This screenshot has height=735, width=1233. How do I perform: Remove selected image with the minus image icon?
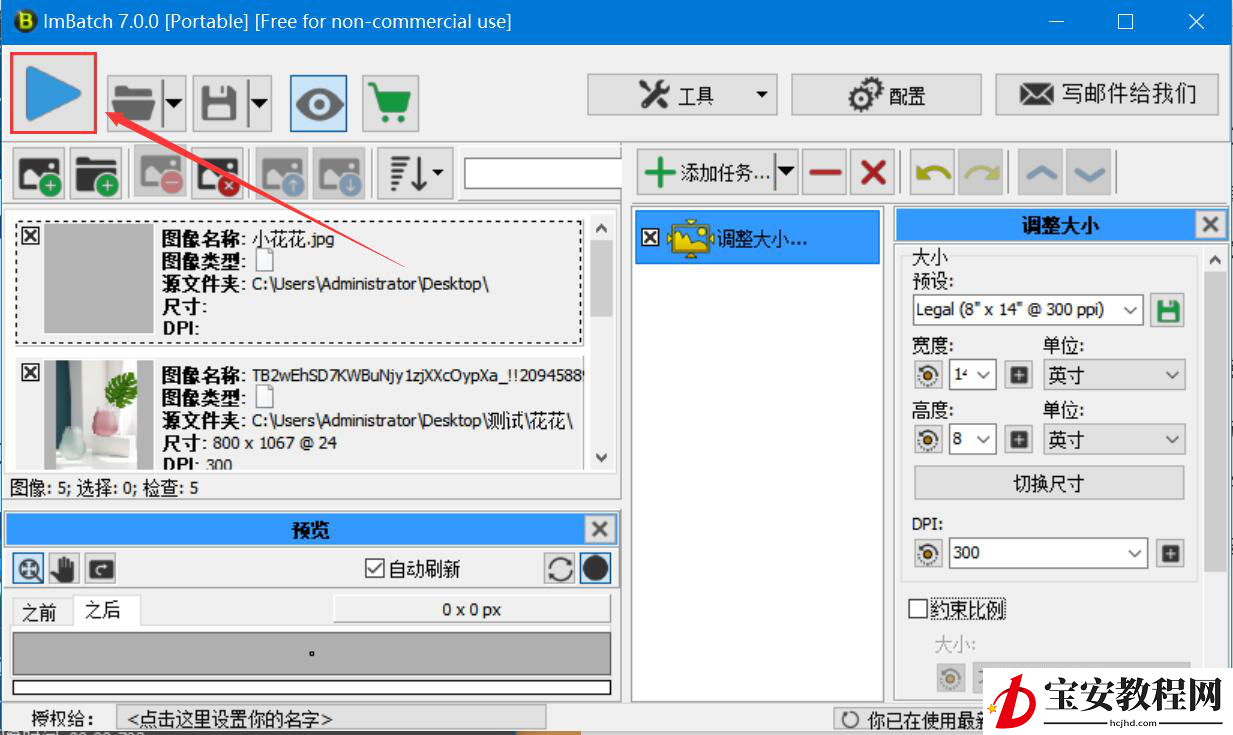(x=160, y=173)
